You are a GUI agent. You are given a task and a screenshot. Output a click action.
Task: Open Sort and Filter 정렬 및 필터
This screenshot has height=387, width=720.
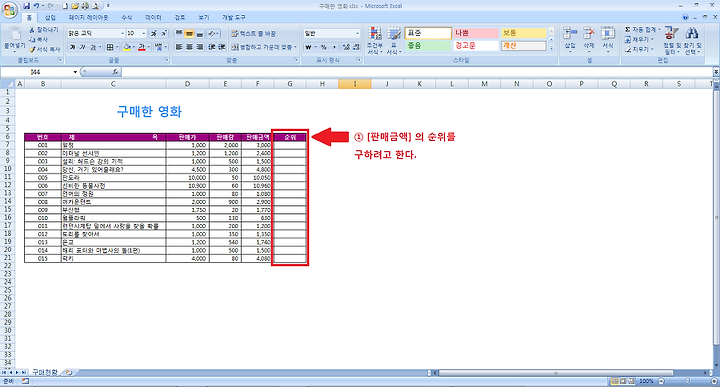point(671,40)
